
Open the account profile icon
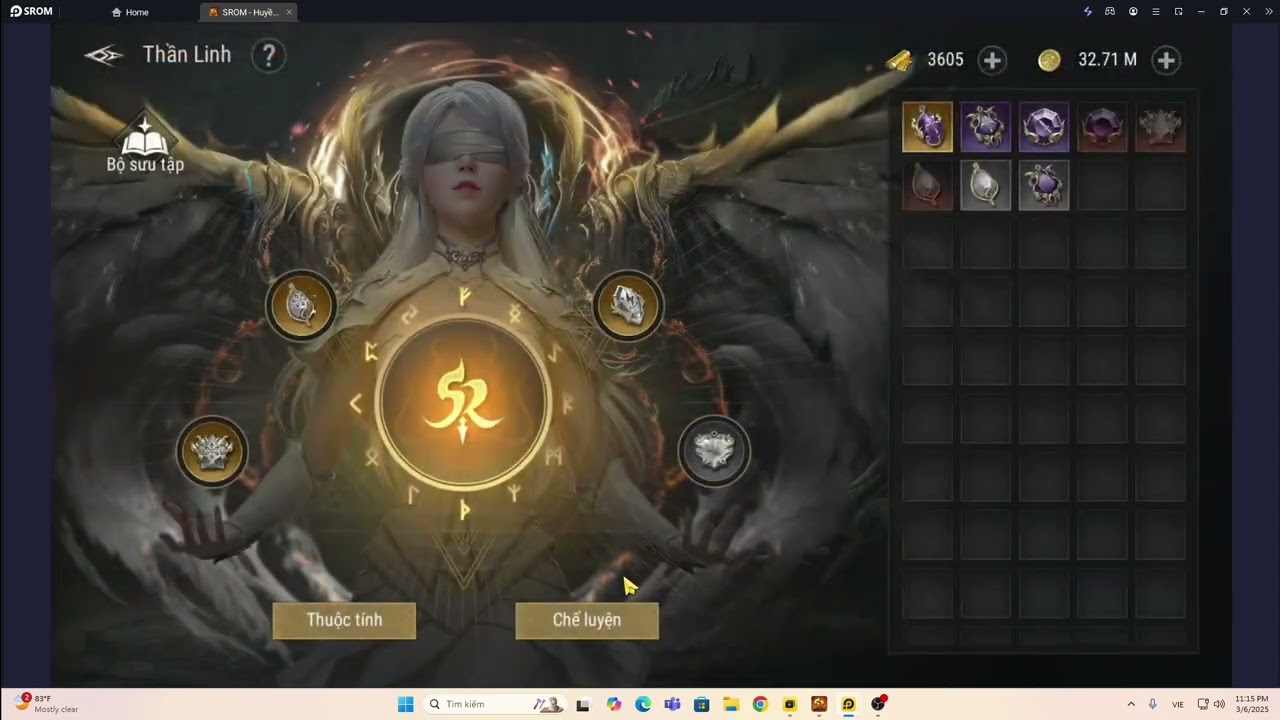tap(1133, 11)
